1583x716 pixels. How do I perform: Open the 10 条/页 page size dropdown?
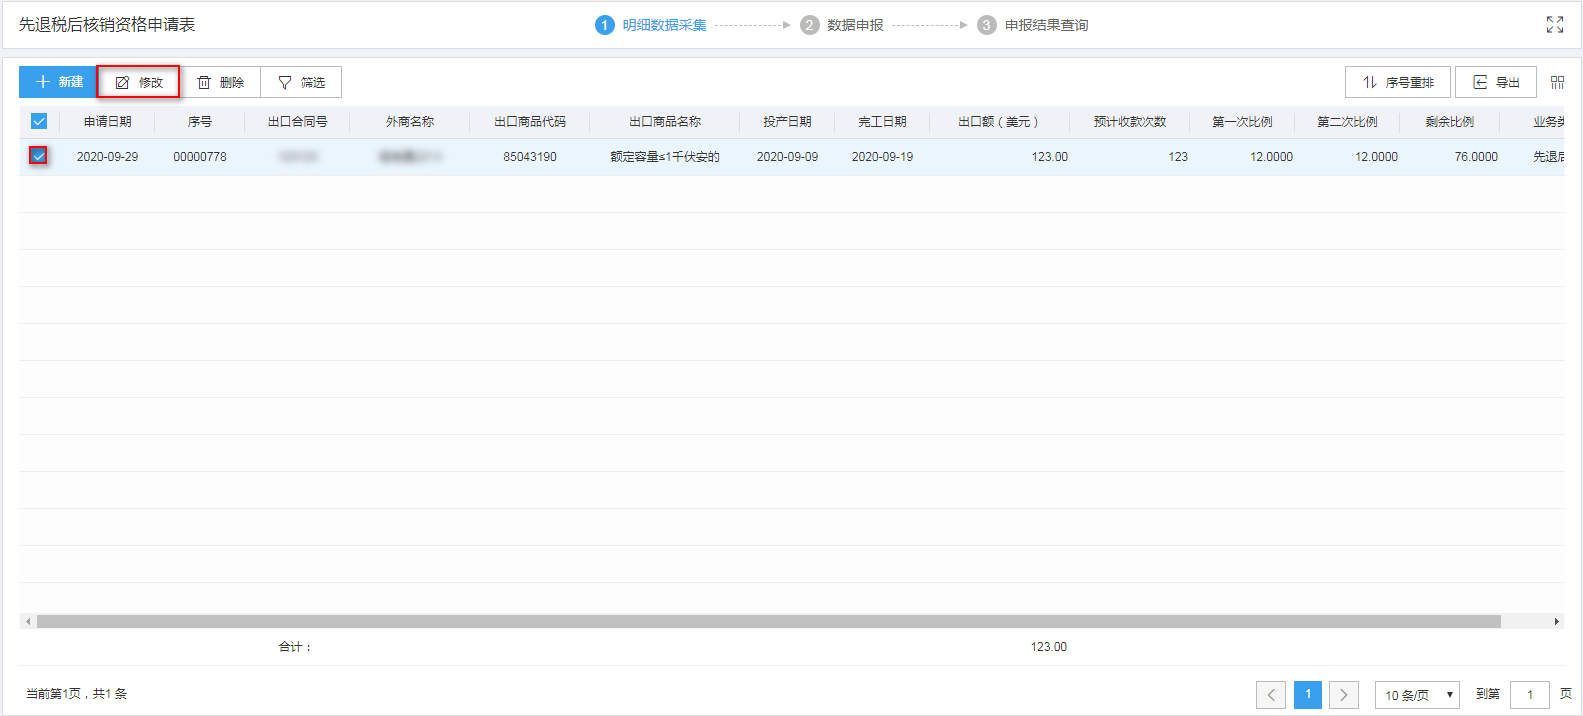(x=1417, y=694)
